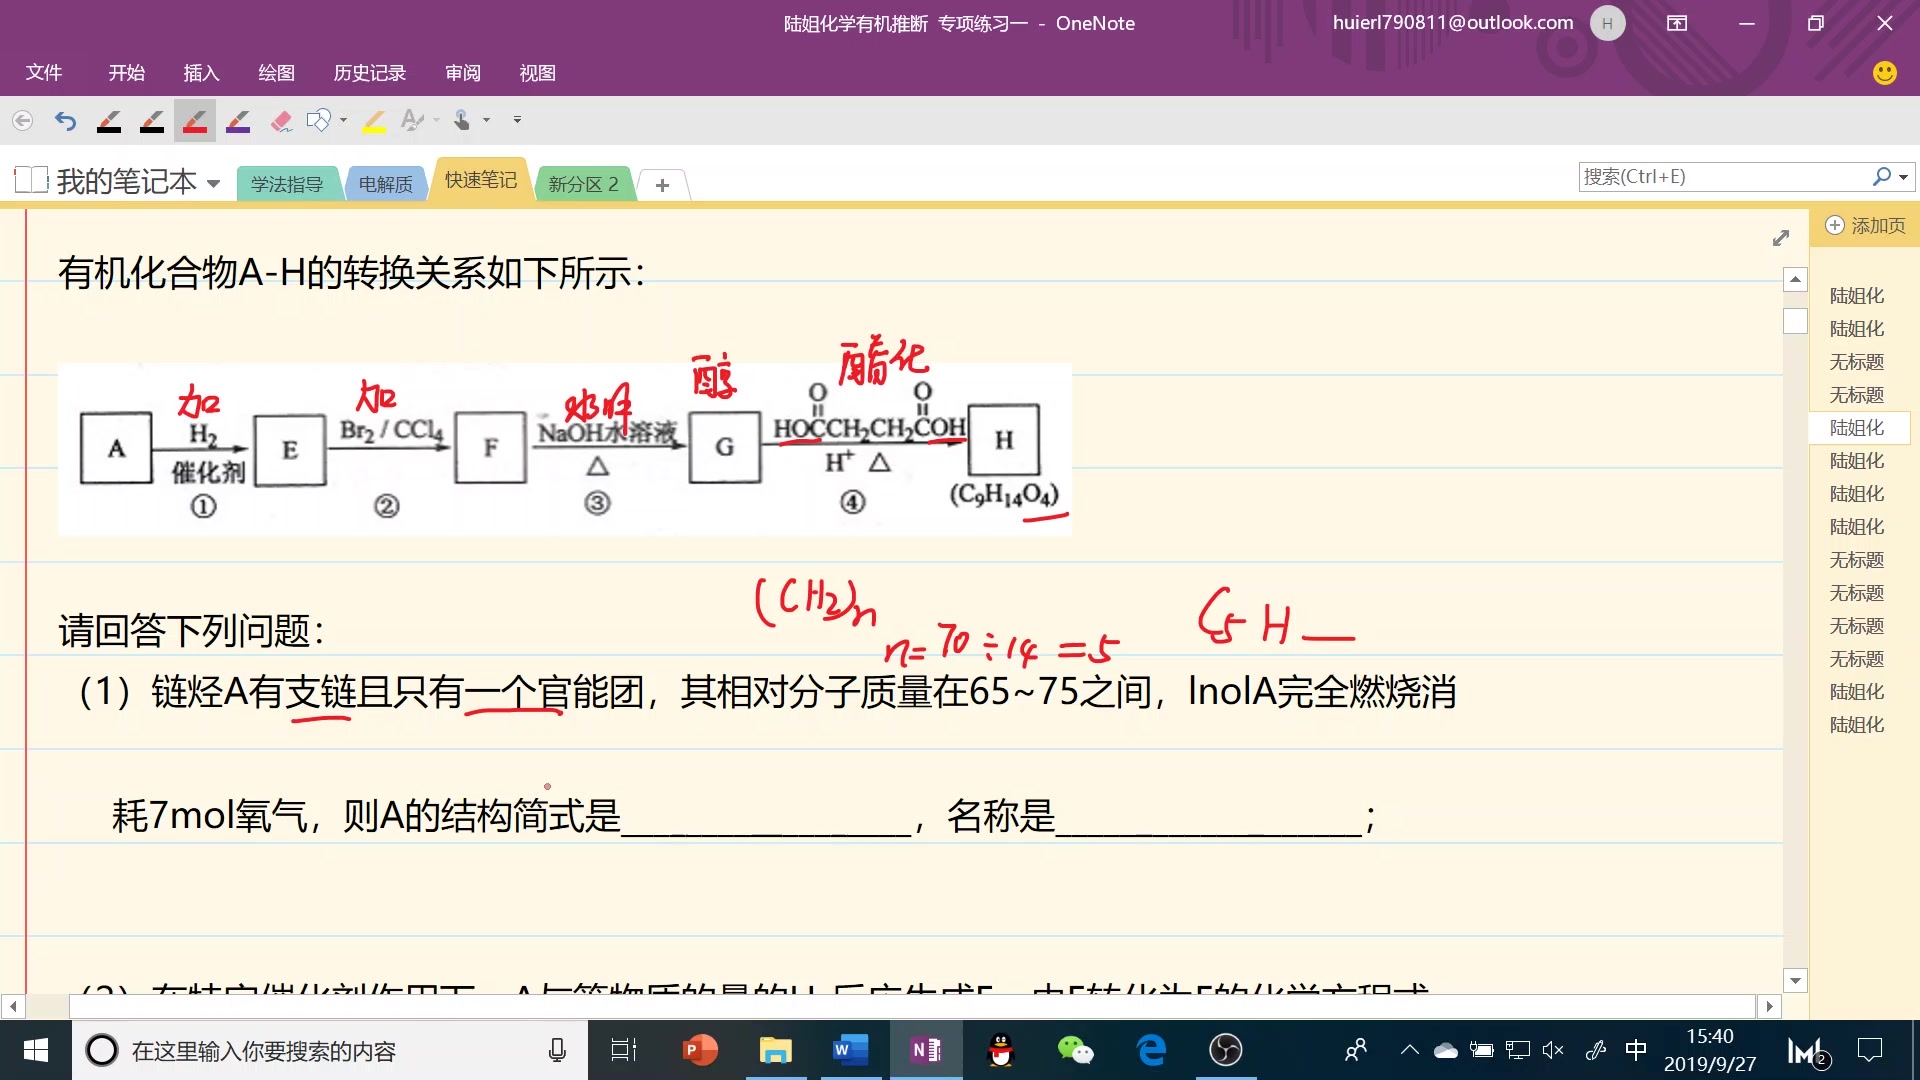The height and width of the screenshot is (1080, 1920).
Task: Expand the quick access toolbar overflow chevron
Action: 517,120
